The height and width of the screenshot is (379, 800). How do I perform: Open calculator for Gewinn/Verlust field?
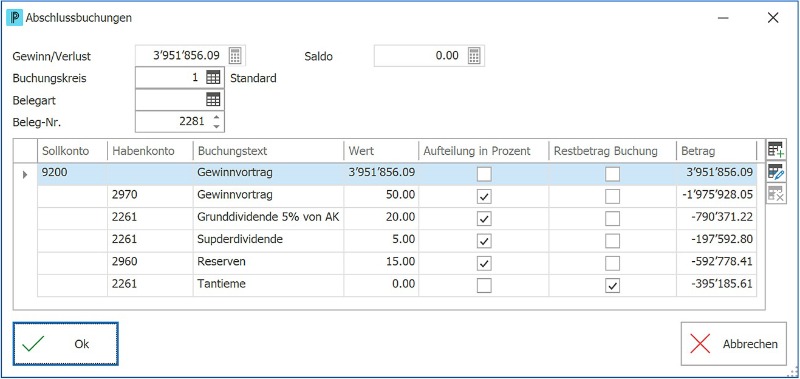(x=235, y=56)
